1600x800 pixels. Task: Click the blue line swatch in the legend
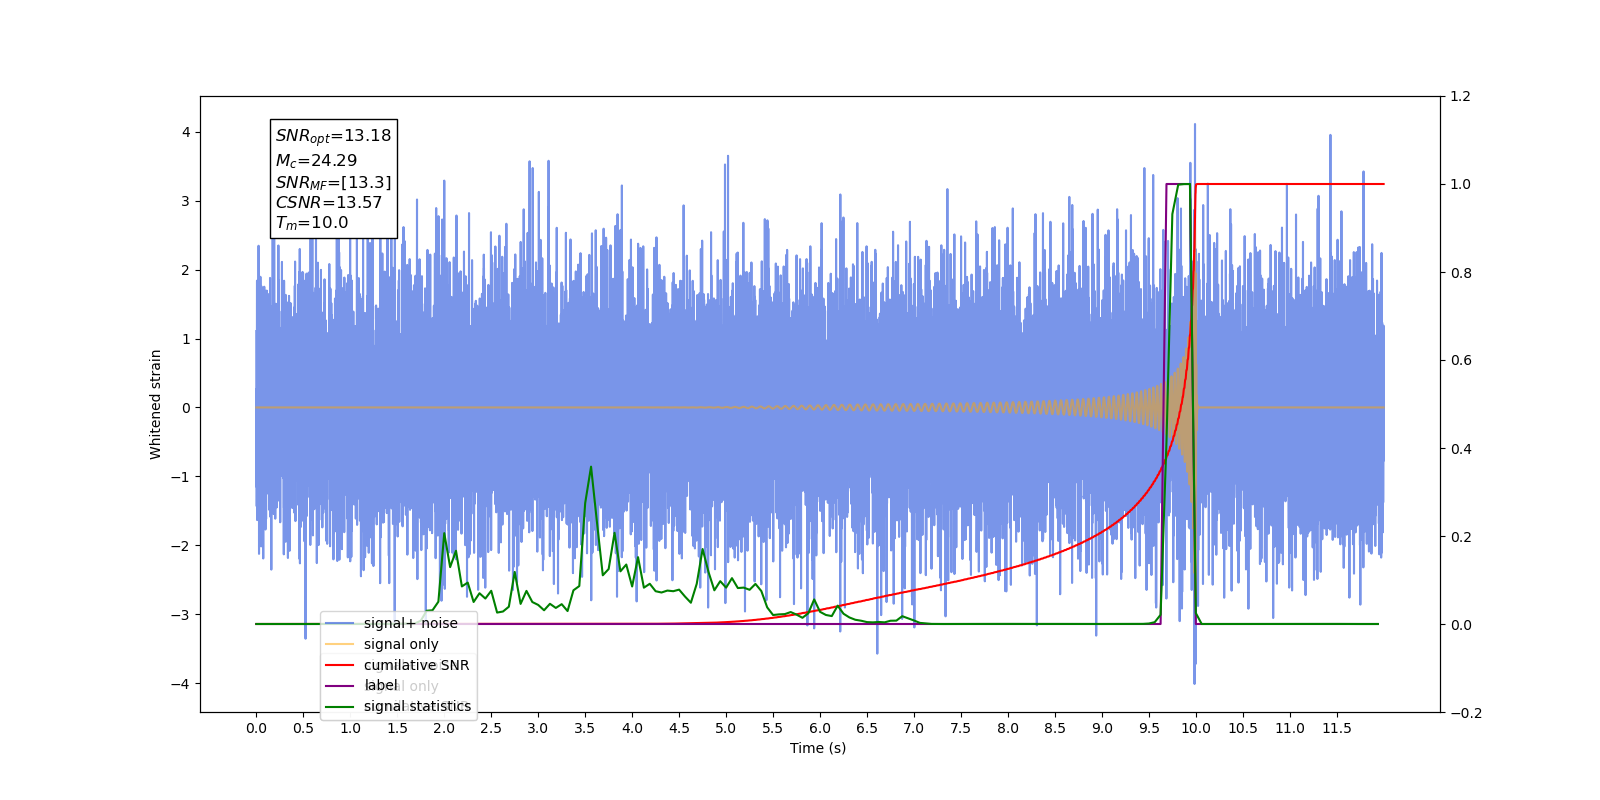pos(340,623)
